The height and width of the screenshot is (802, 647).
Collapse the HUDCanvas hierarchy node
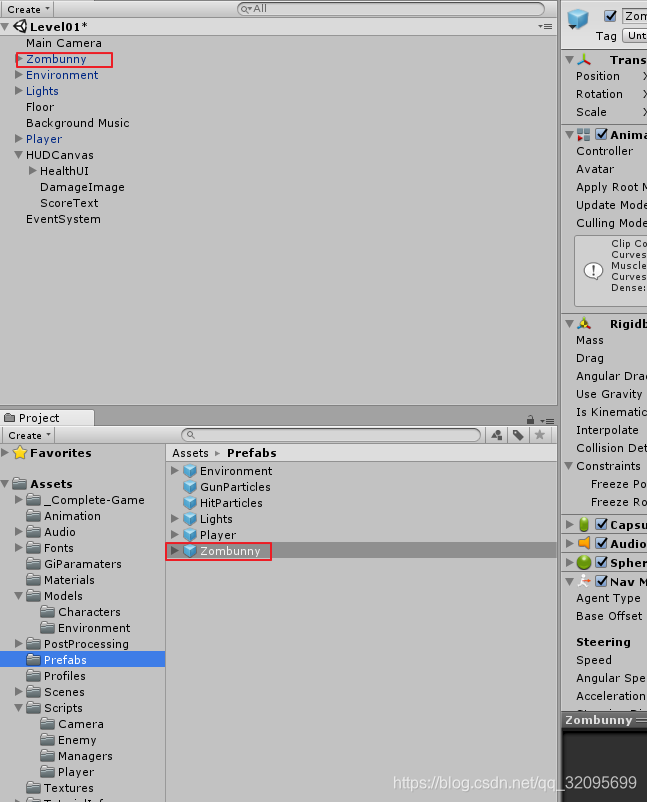(19, 155)
